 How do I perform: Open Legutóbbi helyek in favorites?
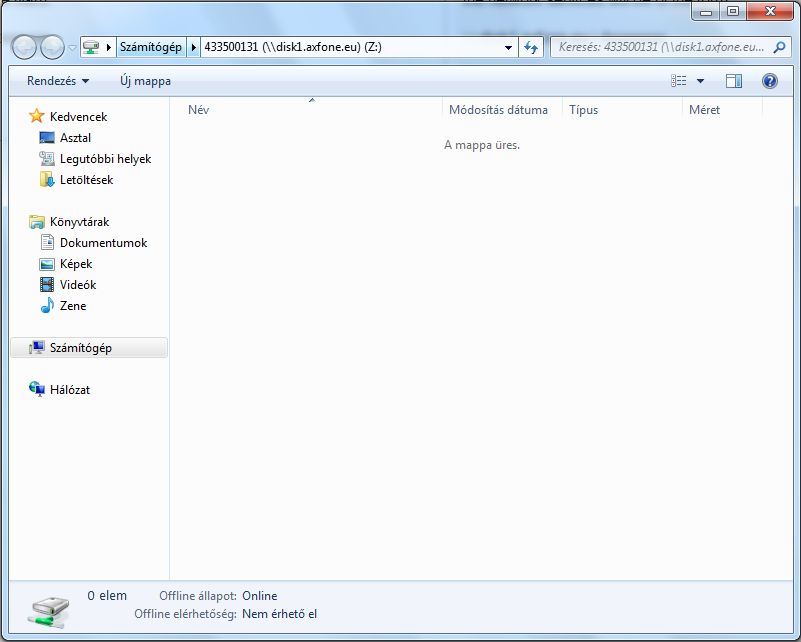(x=105, y=159)
